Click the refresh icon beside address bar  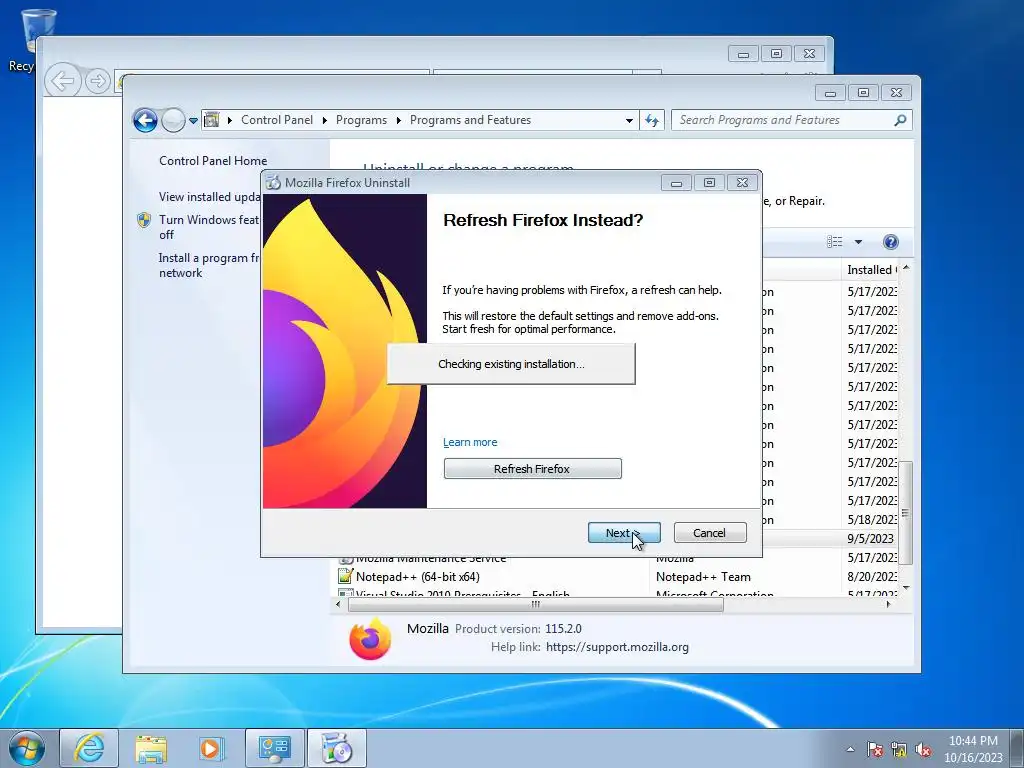click(652, 120)
